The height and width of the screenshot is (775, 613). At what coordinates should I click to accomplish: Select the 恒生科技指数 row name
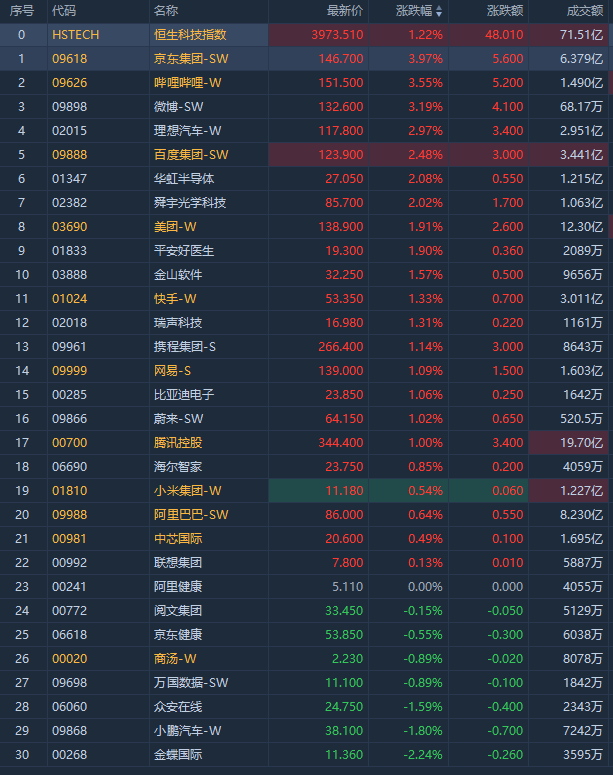(x=190, y=34)
